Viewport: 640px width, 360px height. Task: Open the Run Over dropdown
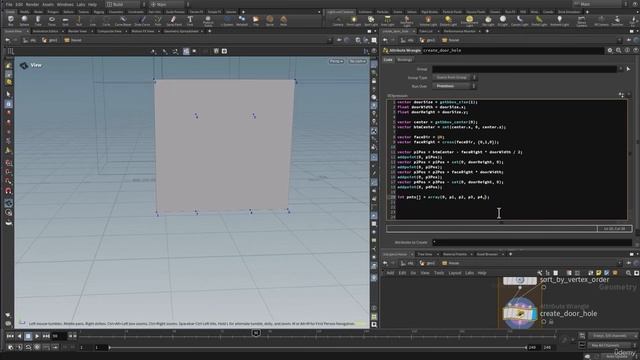[x=454, y=86]
